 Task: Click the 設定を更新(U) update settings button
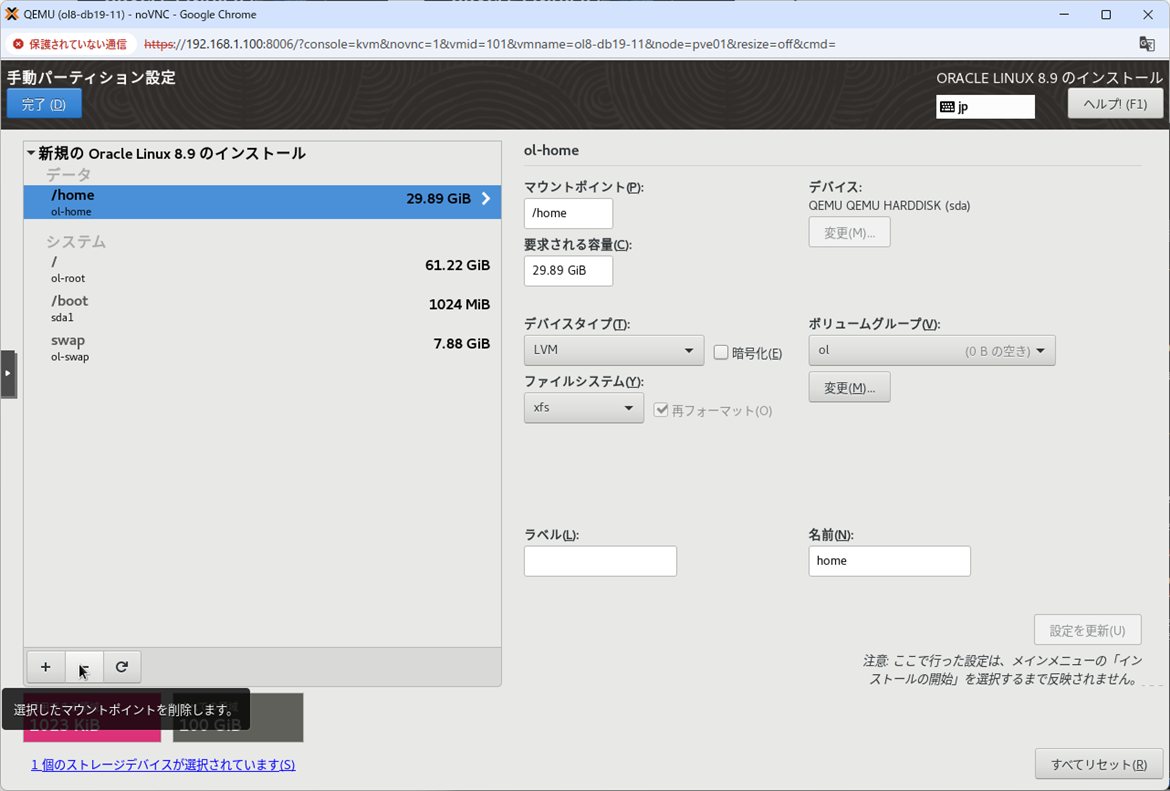[x=1087, y=631]
